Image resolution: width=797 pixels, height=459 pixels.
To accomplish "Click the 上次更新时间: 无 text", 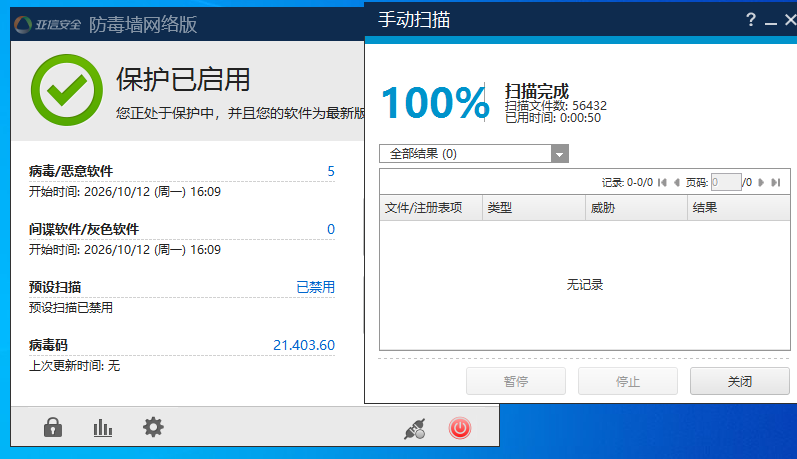I will tap(74, 365).
